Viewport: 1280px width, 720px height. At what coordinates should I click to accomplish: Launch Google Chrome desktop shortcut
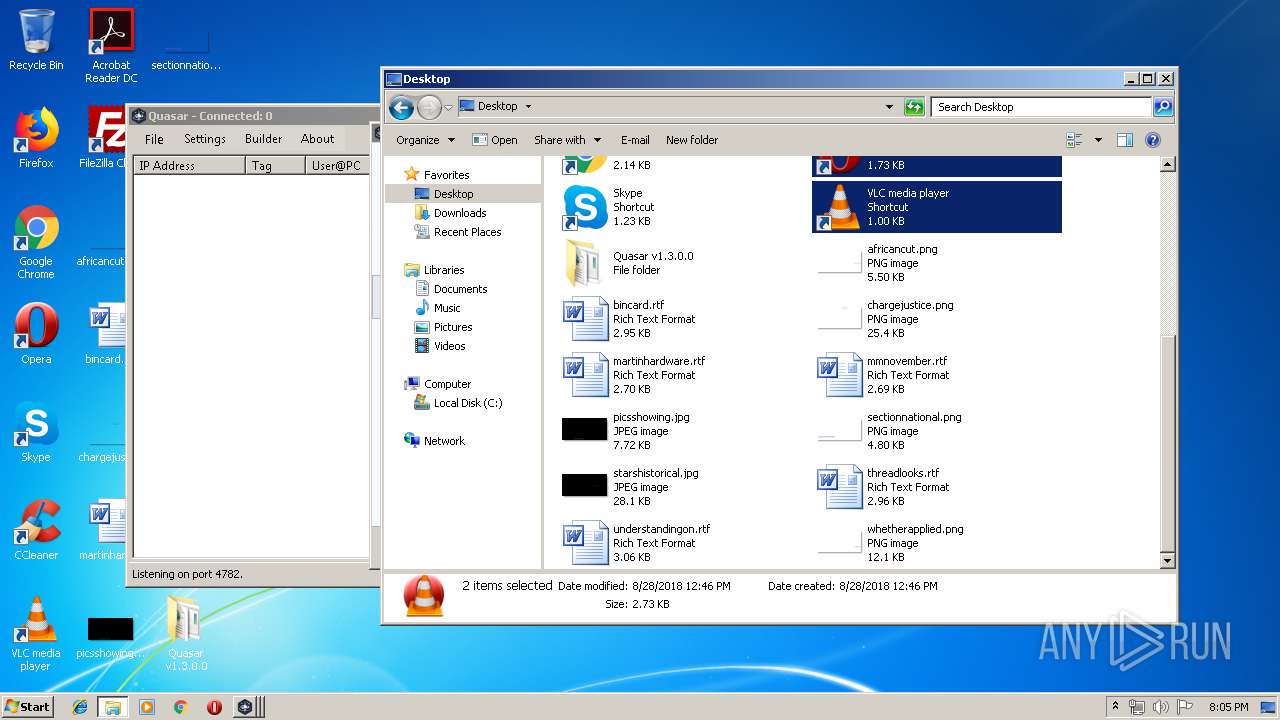coord(36,242)
